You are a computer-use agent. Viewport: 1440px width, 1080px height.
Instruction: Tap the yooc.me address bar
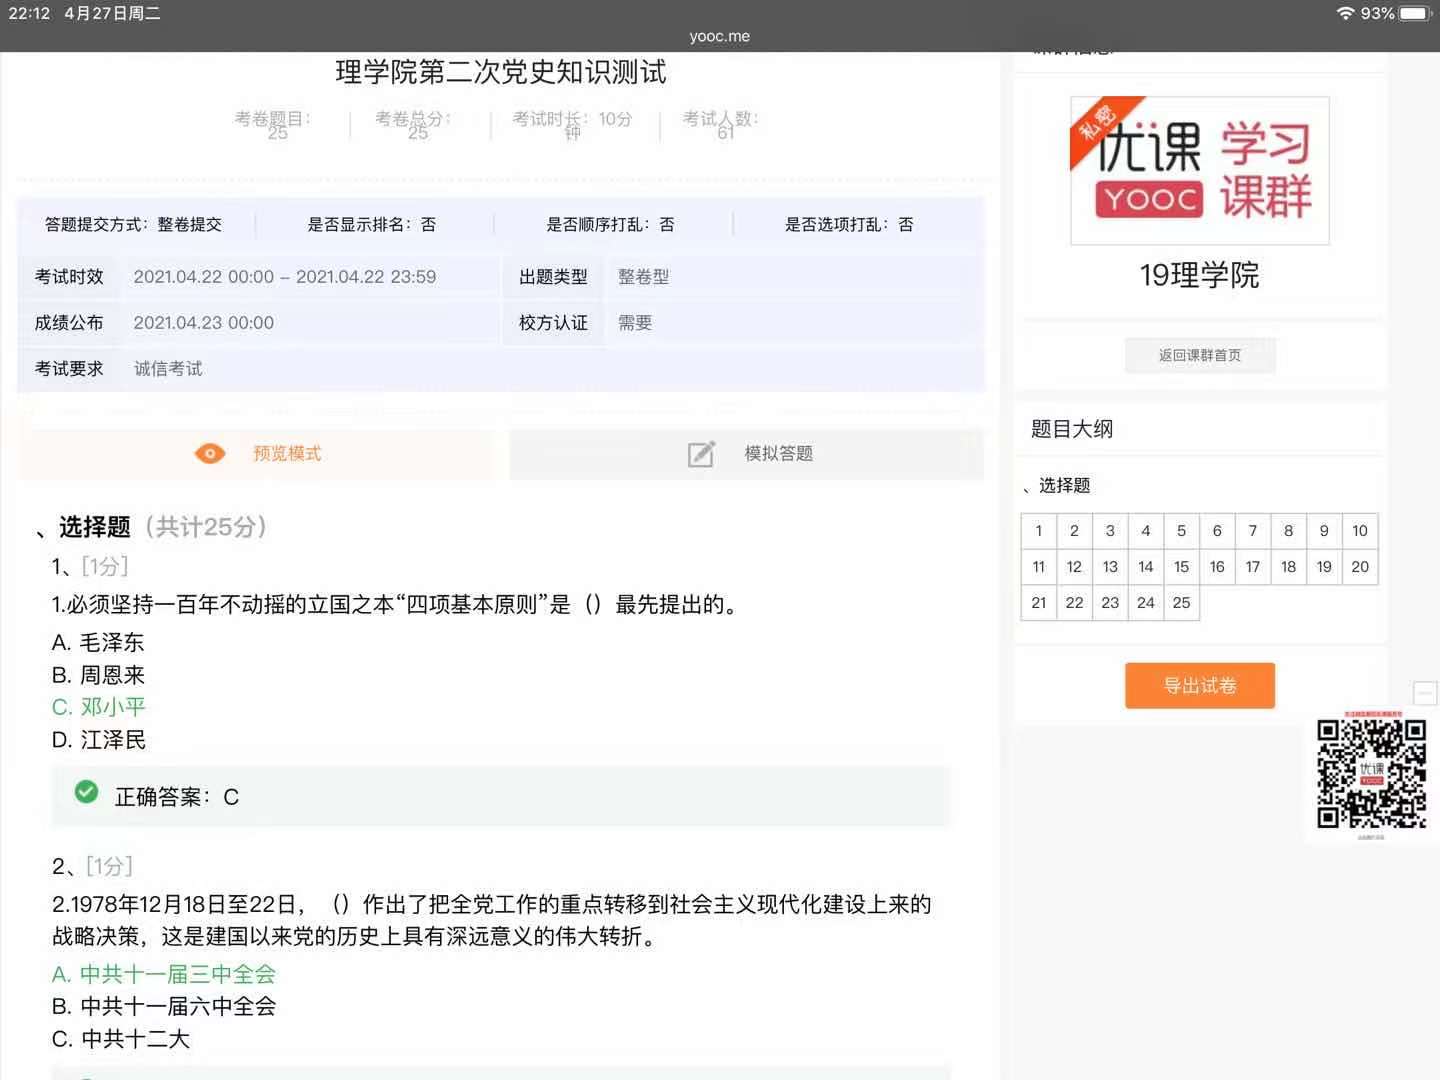(719, 36)
